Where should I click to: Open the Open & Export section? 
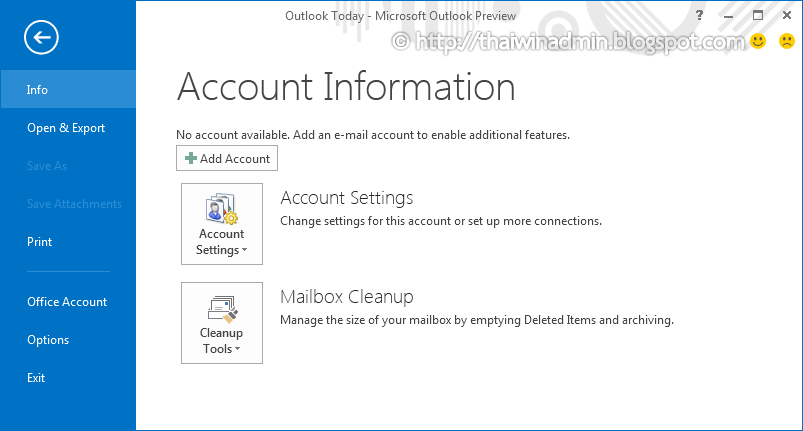click(x=68, y=128)
